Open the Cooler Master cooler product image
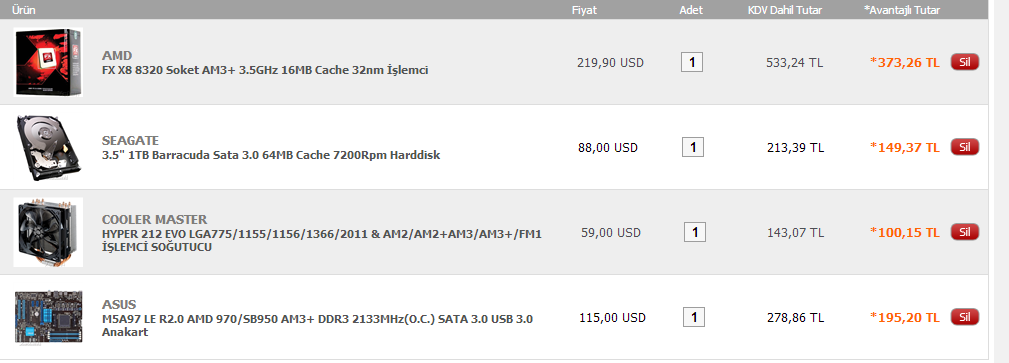The image size is (1009, 363). click(48, 232)
